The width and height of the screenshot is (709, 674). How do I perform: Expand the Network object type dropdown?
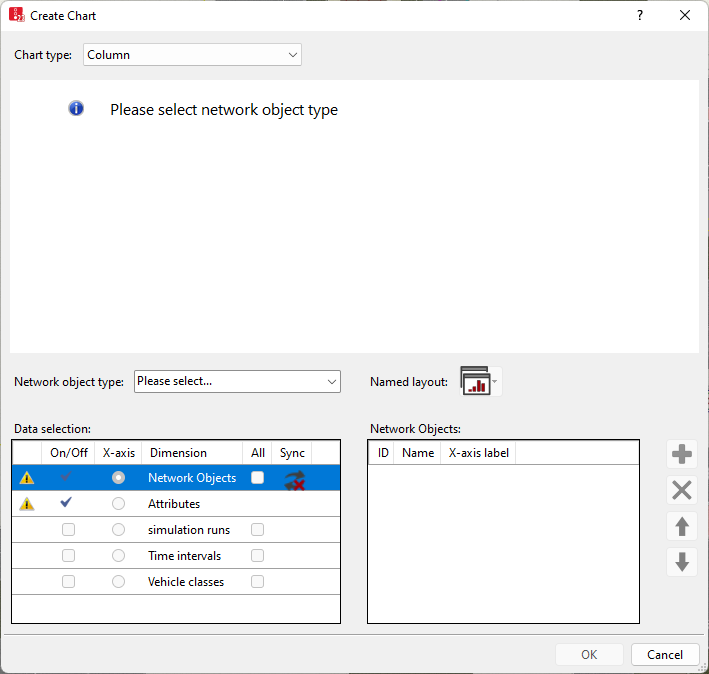coord(237,381)
